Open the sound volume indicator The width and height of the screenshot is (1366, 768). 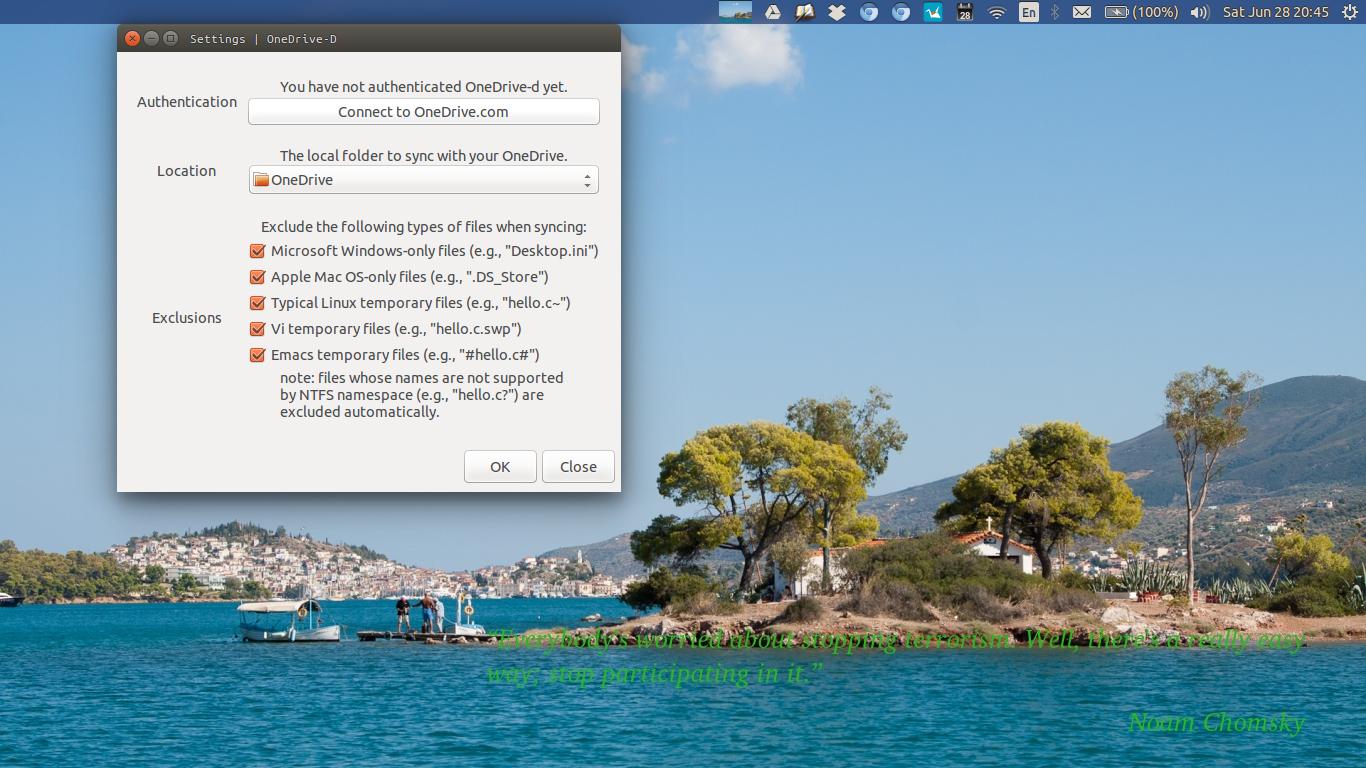point(1200,12)
